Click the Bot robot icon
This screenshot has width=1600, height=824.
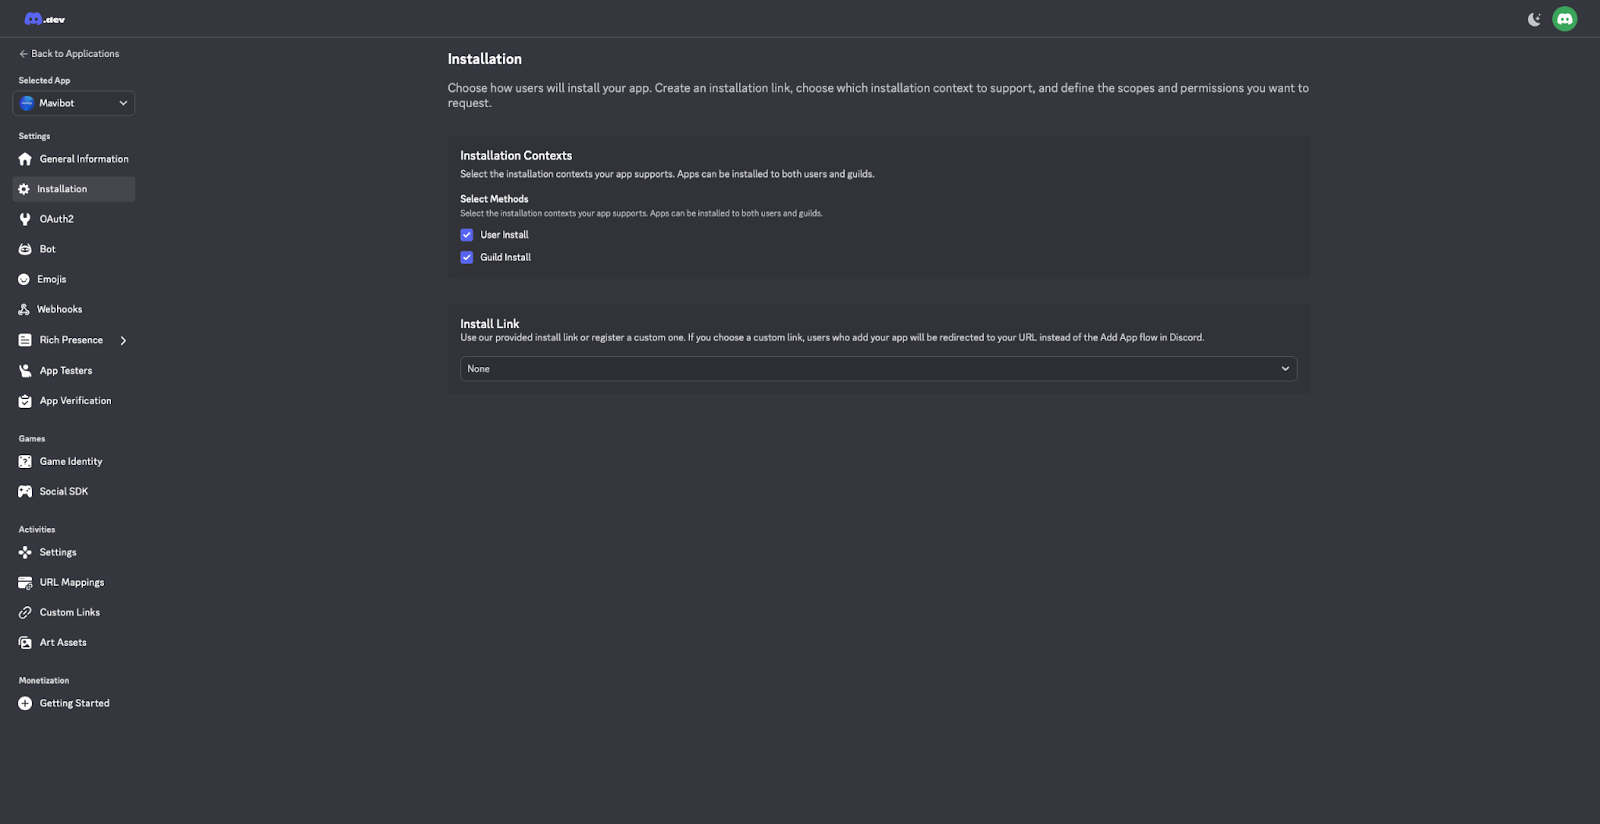(x=25, y=249)
